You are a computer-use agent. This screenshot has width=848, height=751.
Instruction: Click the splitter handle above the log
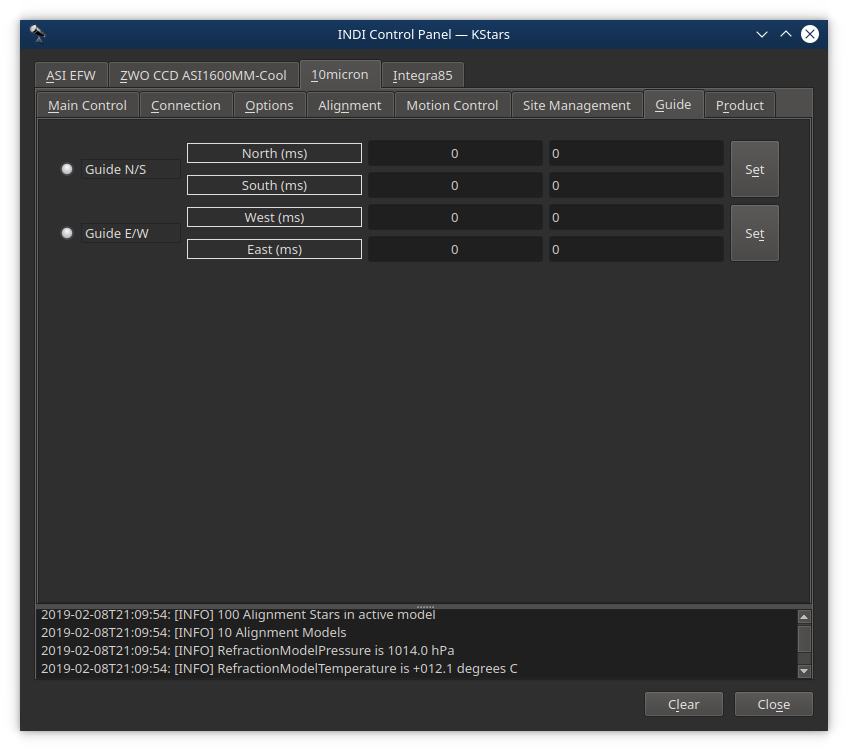click(x=425, y=607)
